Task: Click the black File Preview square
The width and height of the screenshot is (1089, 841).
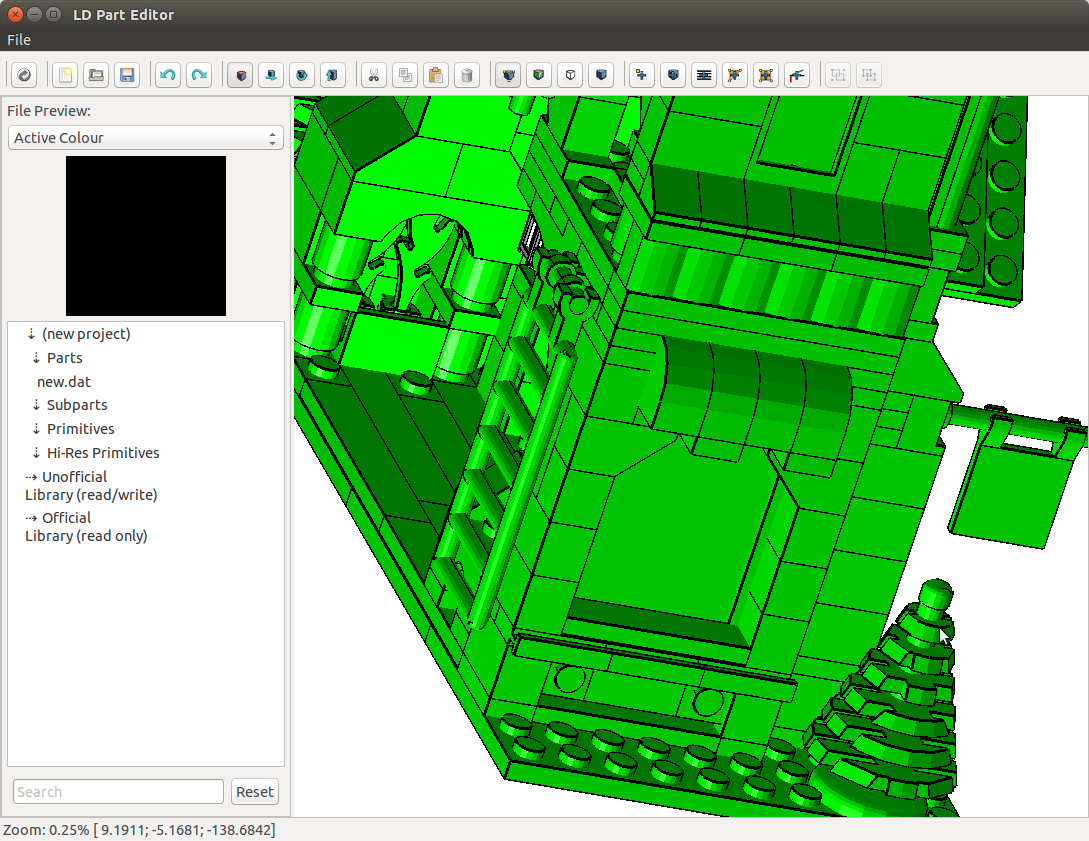Action: (146, 236)
